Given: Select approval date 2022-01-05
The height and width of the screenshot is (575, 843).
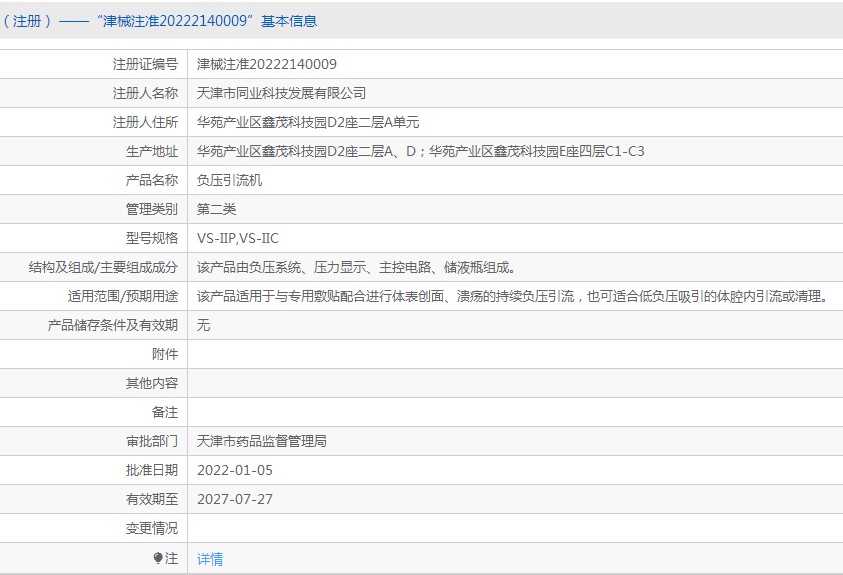Looking at the screenshot, I should tap(235, 471).
